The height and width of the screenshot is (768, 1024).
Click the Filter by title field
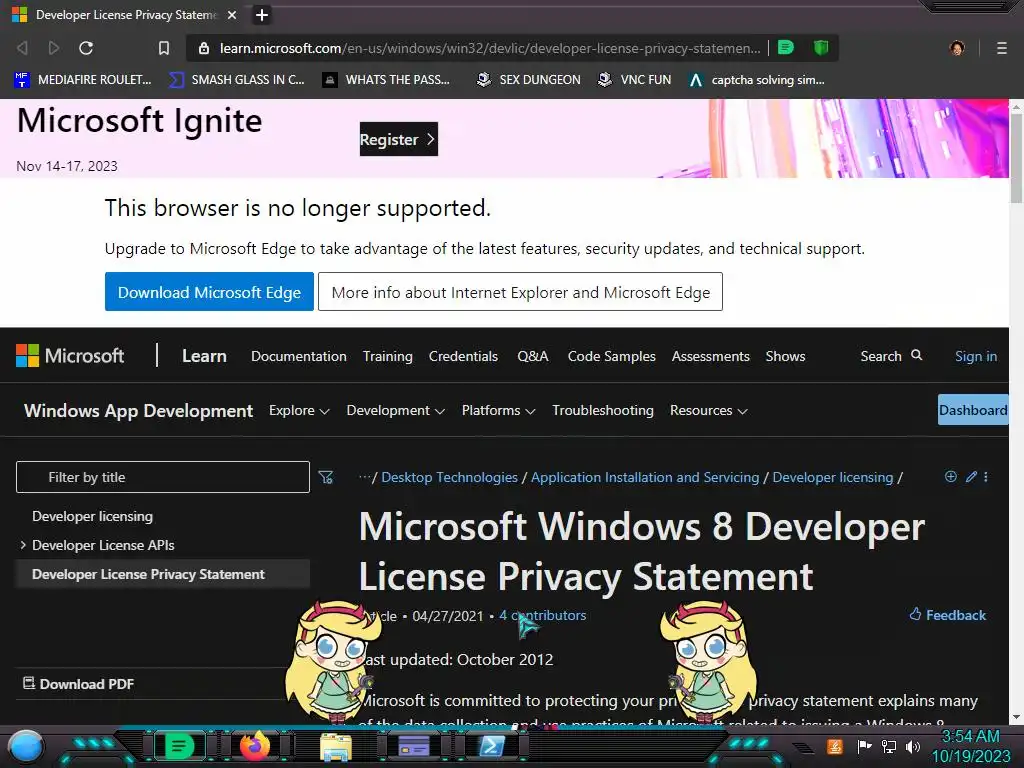click(163, 477)
